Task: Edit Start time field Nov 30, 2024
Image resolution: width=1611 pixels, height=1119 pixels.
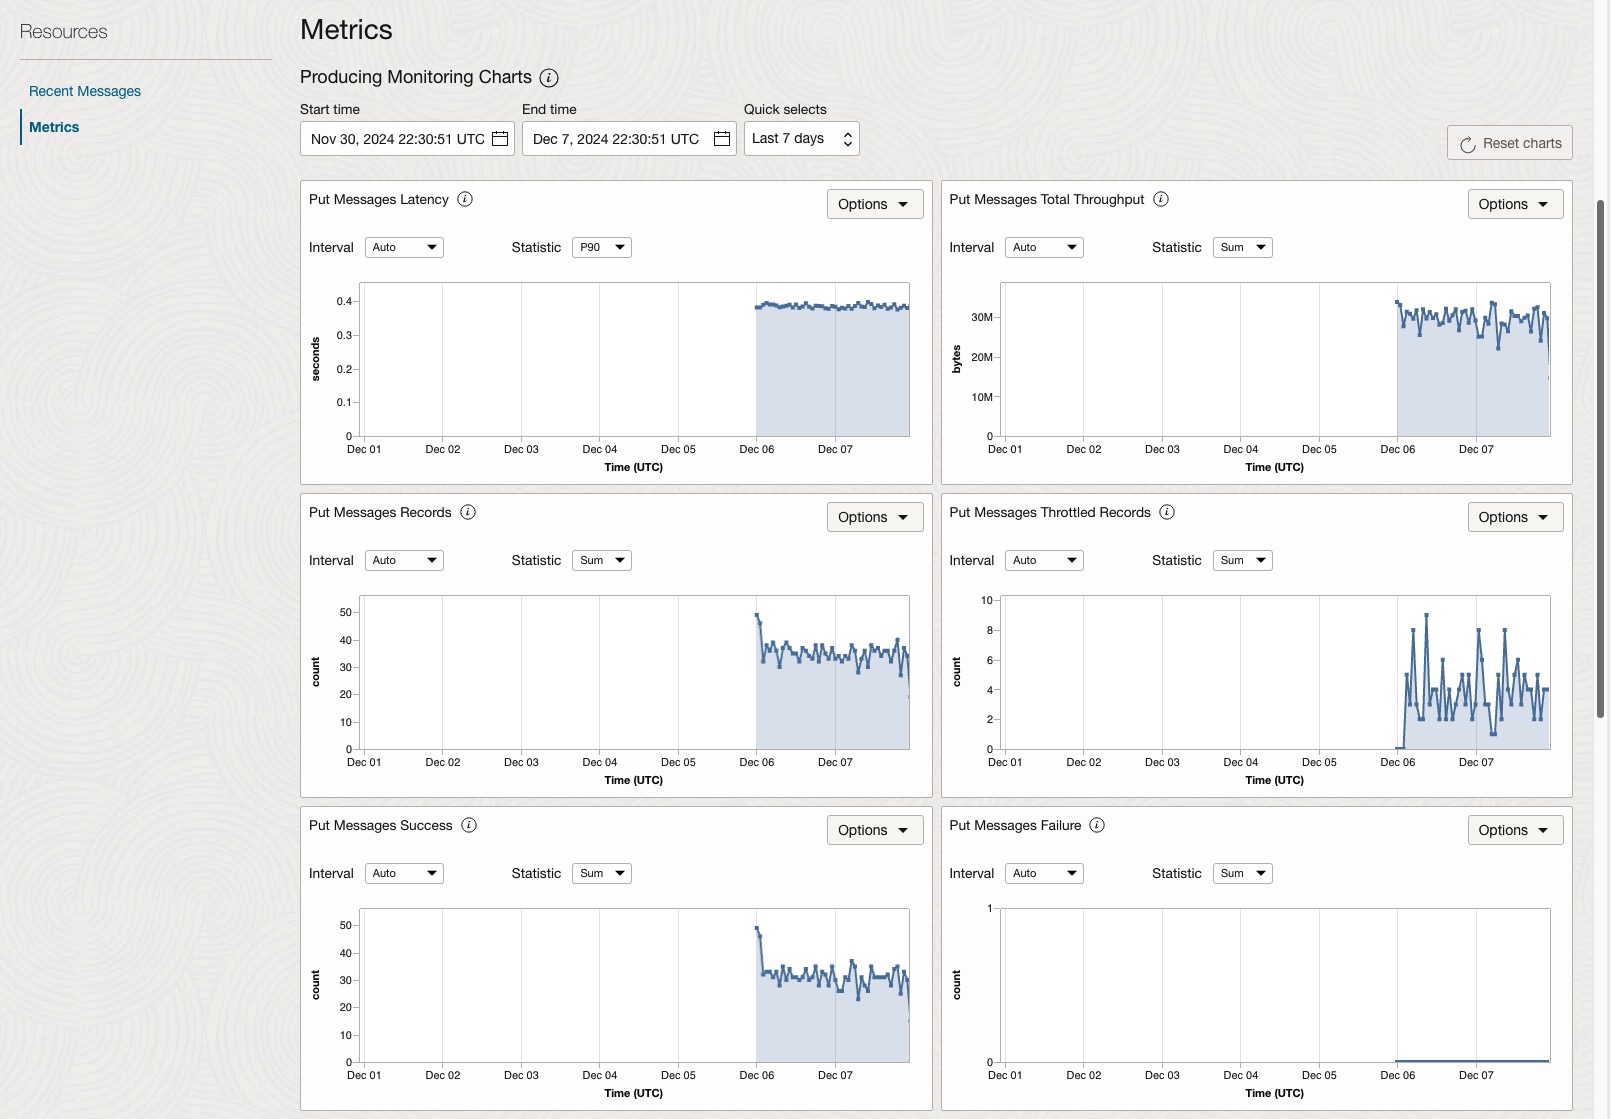Action: (407, 139)
